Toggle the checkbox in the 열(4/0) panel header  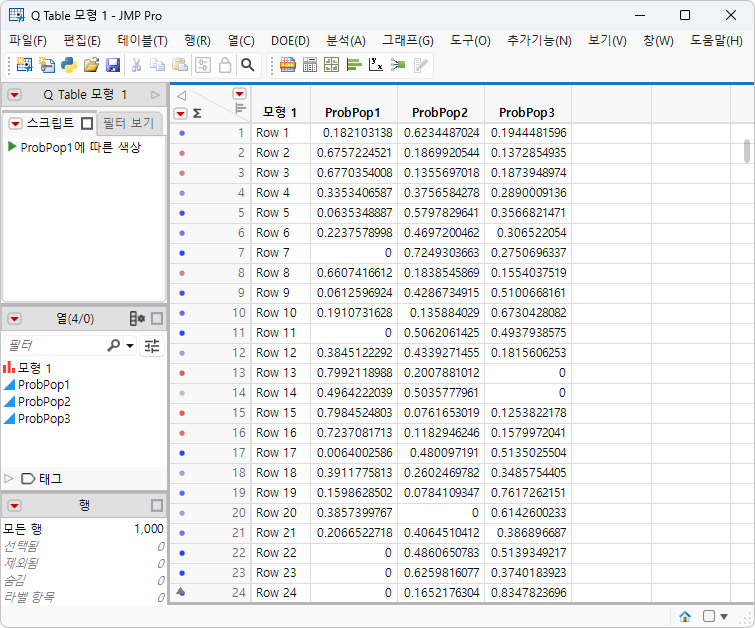coord(157,318)
